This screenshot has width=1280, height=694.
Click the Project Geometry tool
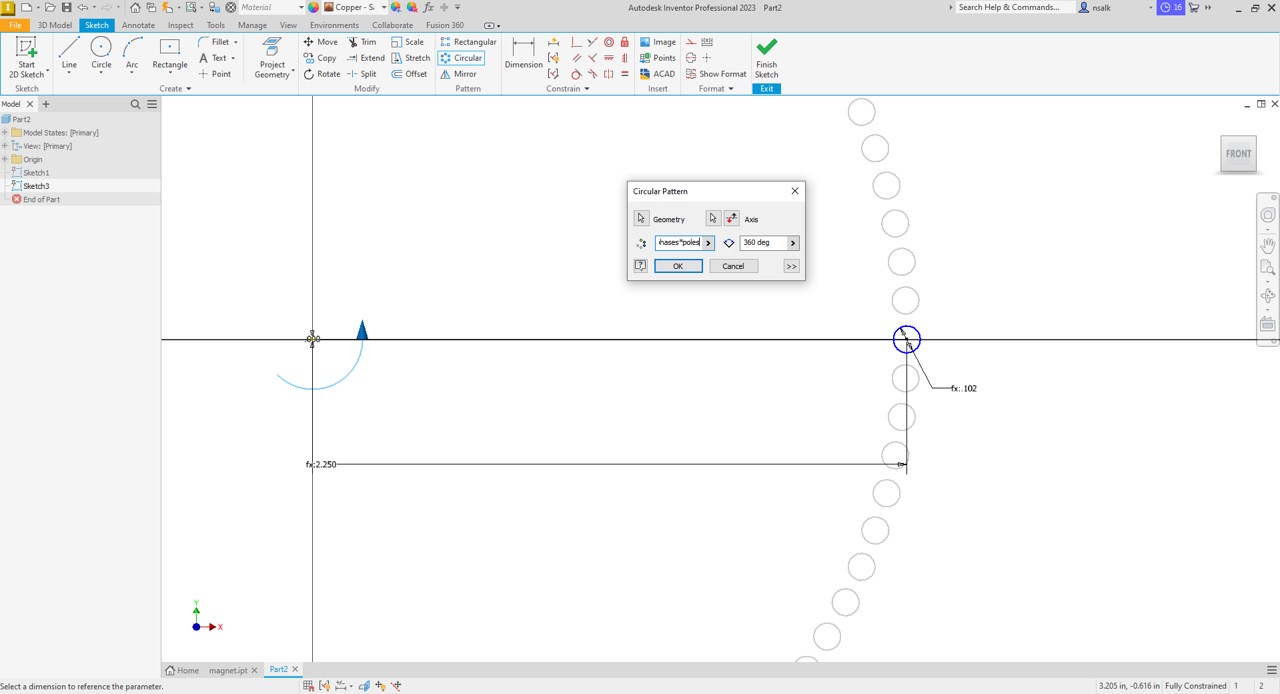point(272,58)
